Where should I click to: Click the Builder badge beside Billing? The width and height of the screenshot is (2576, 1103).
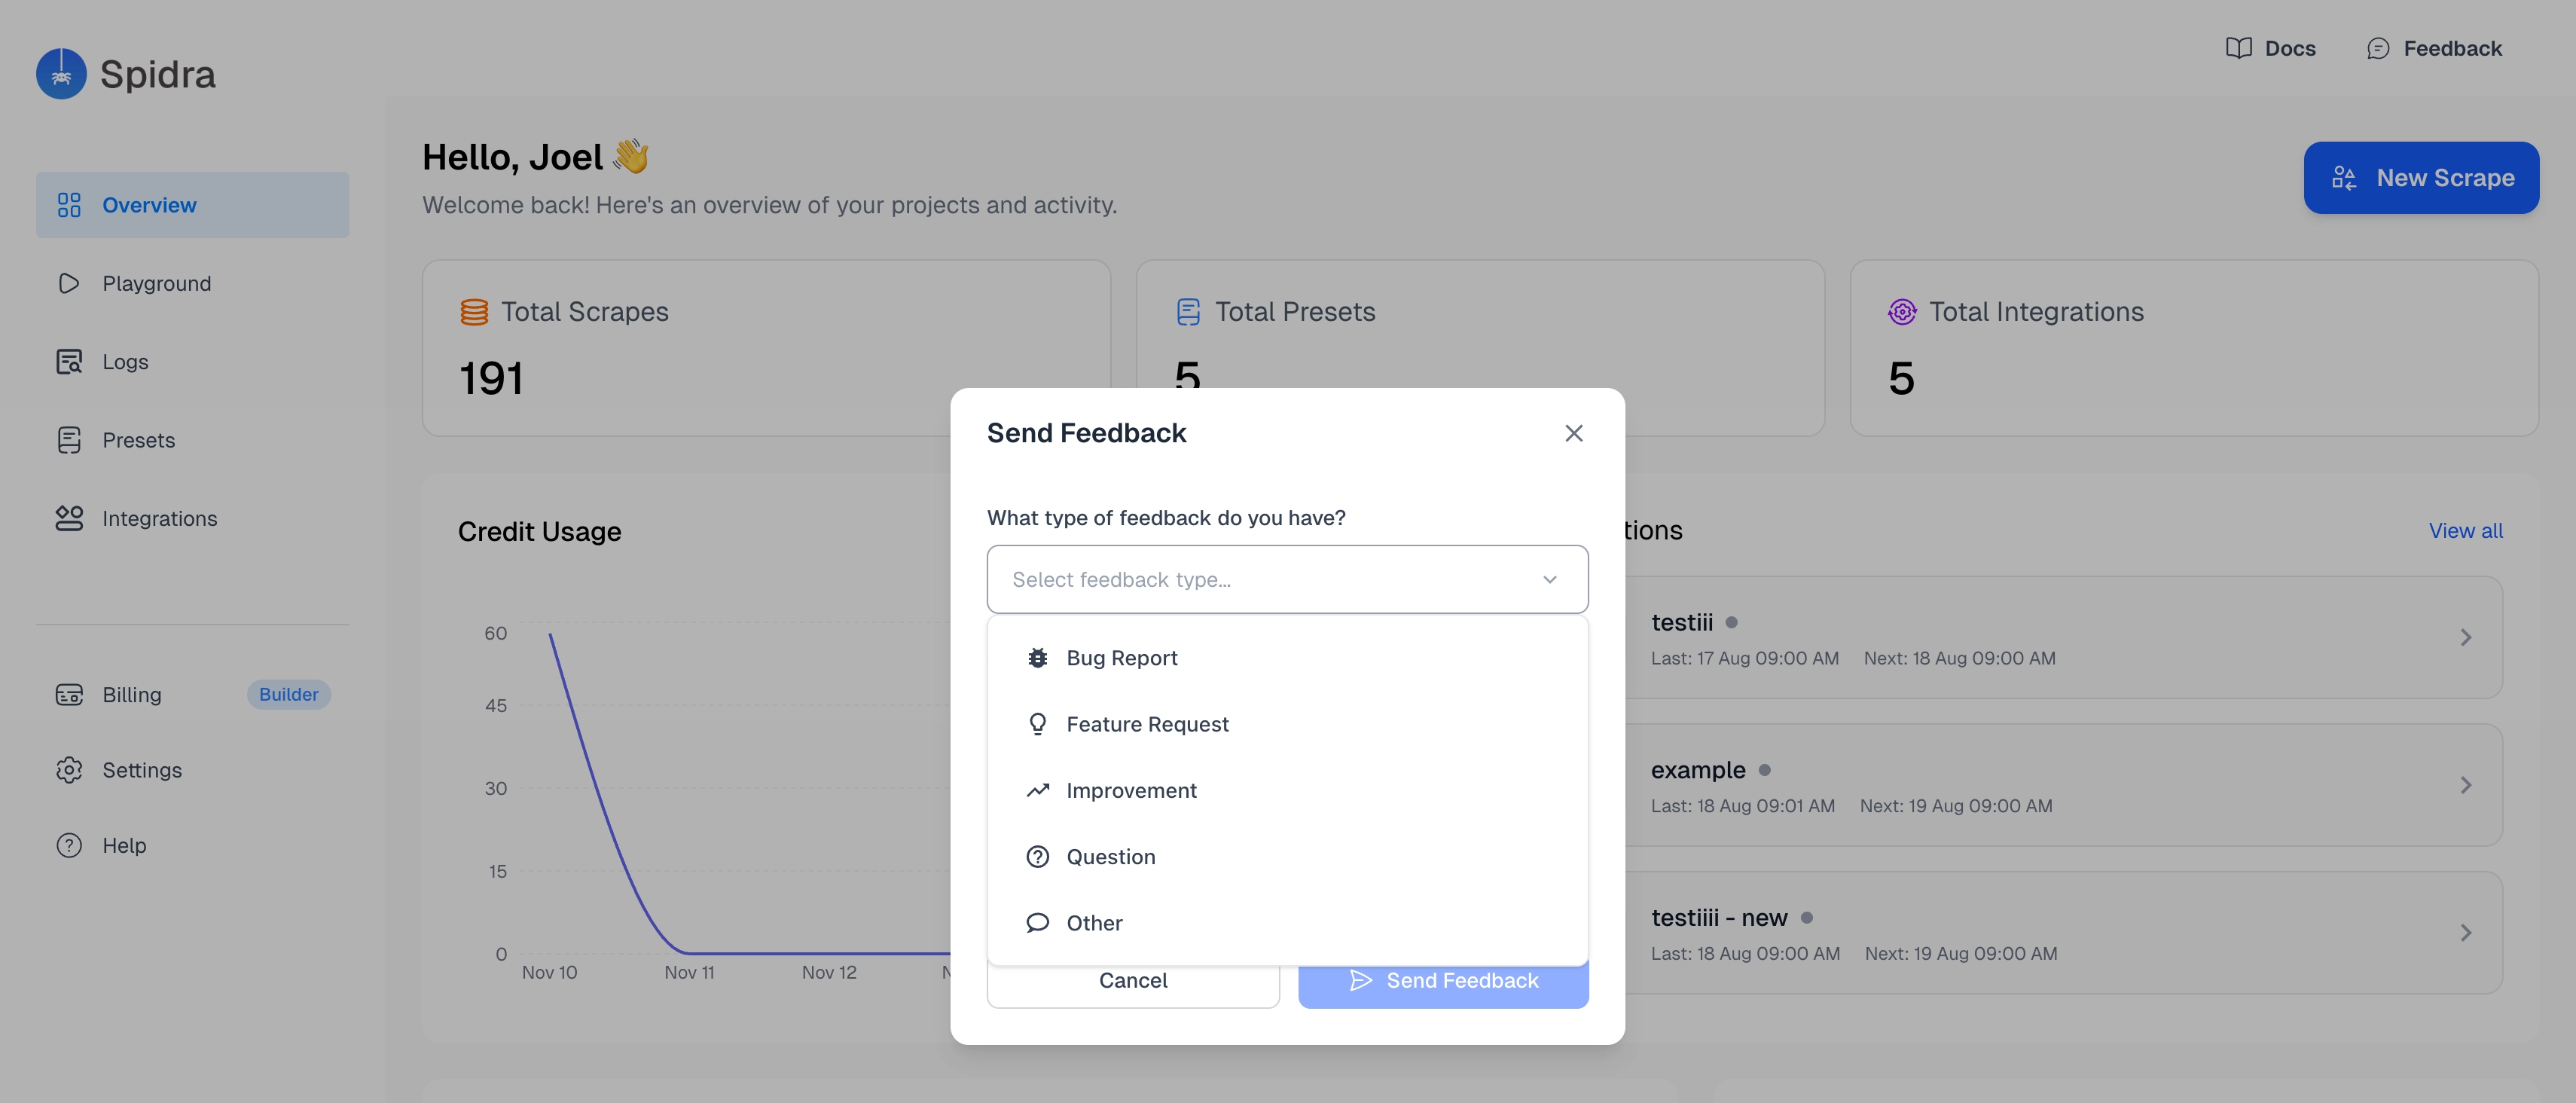[x=288, y=694]
